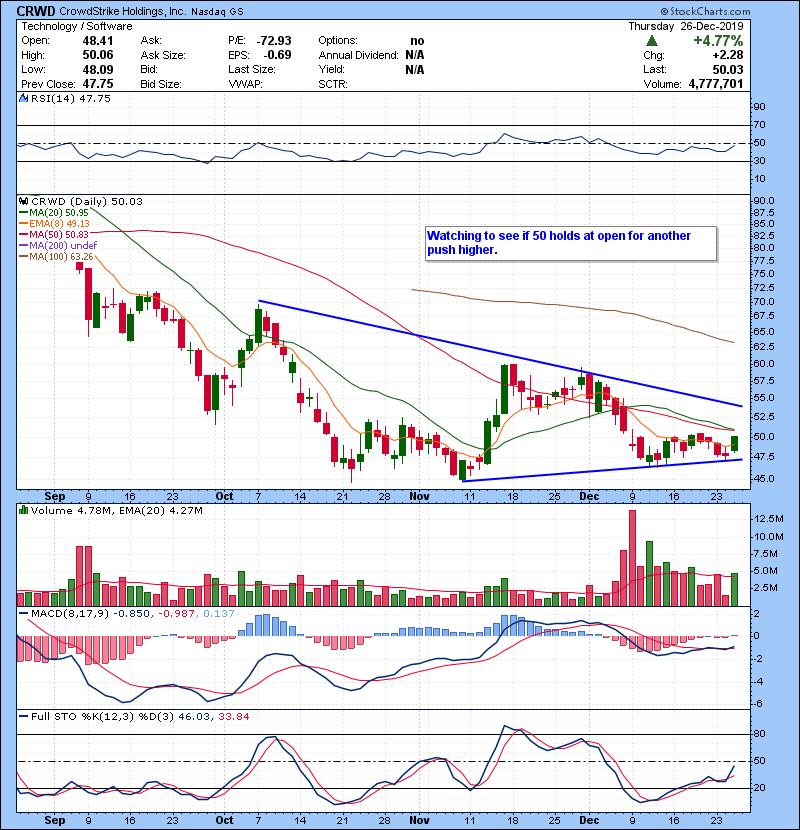
Task: Click the Options value 'no'
Action: 417,41
